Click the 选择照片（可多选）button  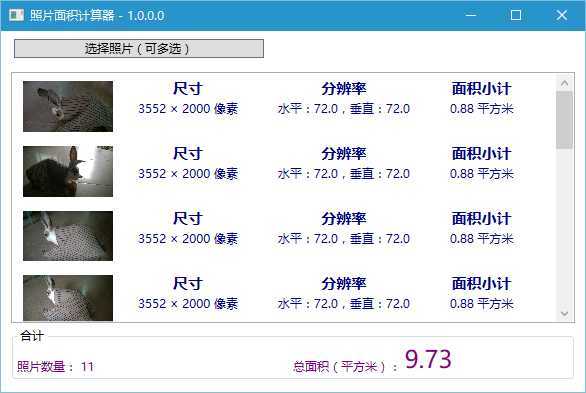coord(139,49)
